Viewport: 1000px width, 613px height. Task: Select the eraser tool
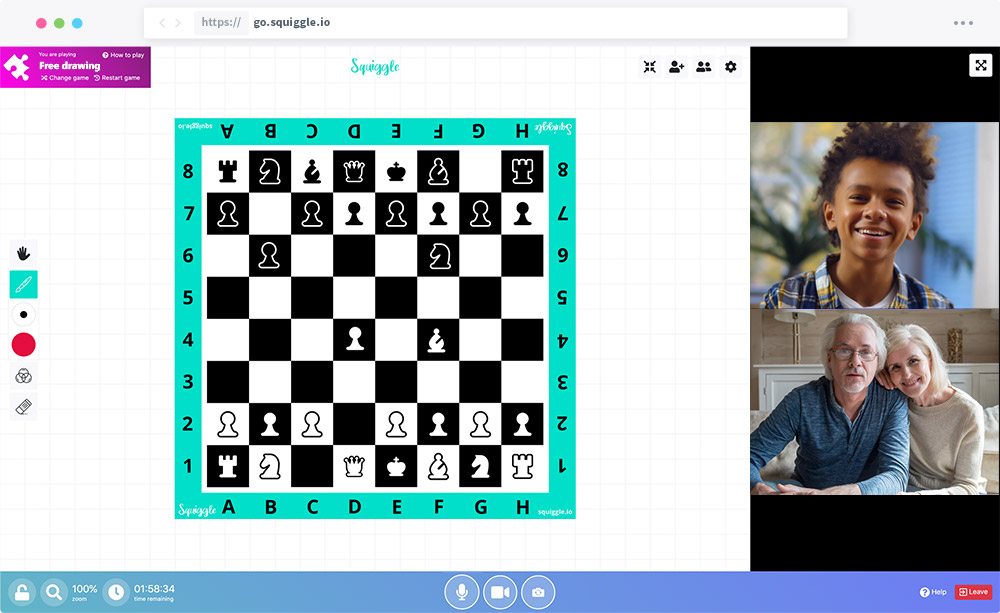point(24,406)
